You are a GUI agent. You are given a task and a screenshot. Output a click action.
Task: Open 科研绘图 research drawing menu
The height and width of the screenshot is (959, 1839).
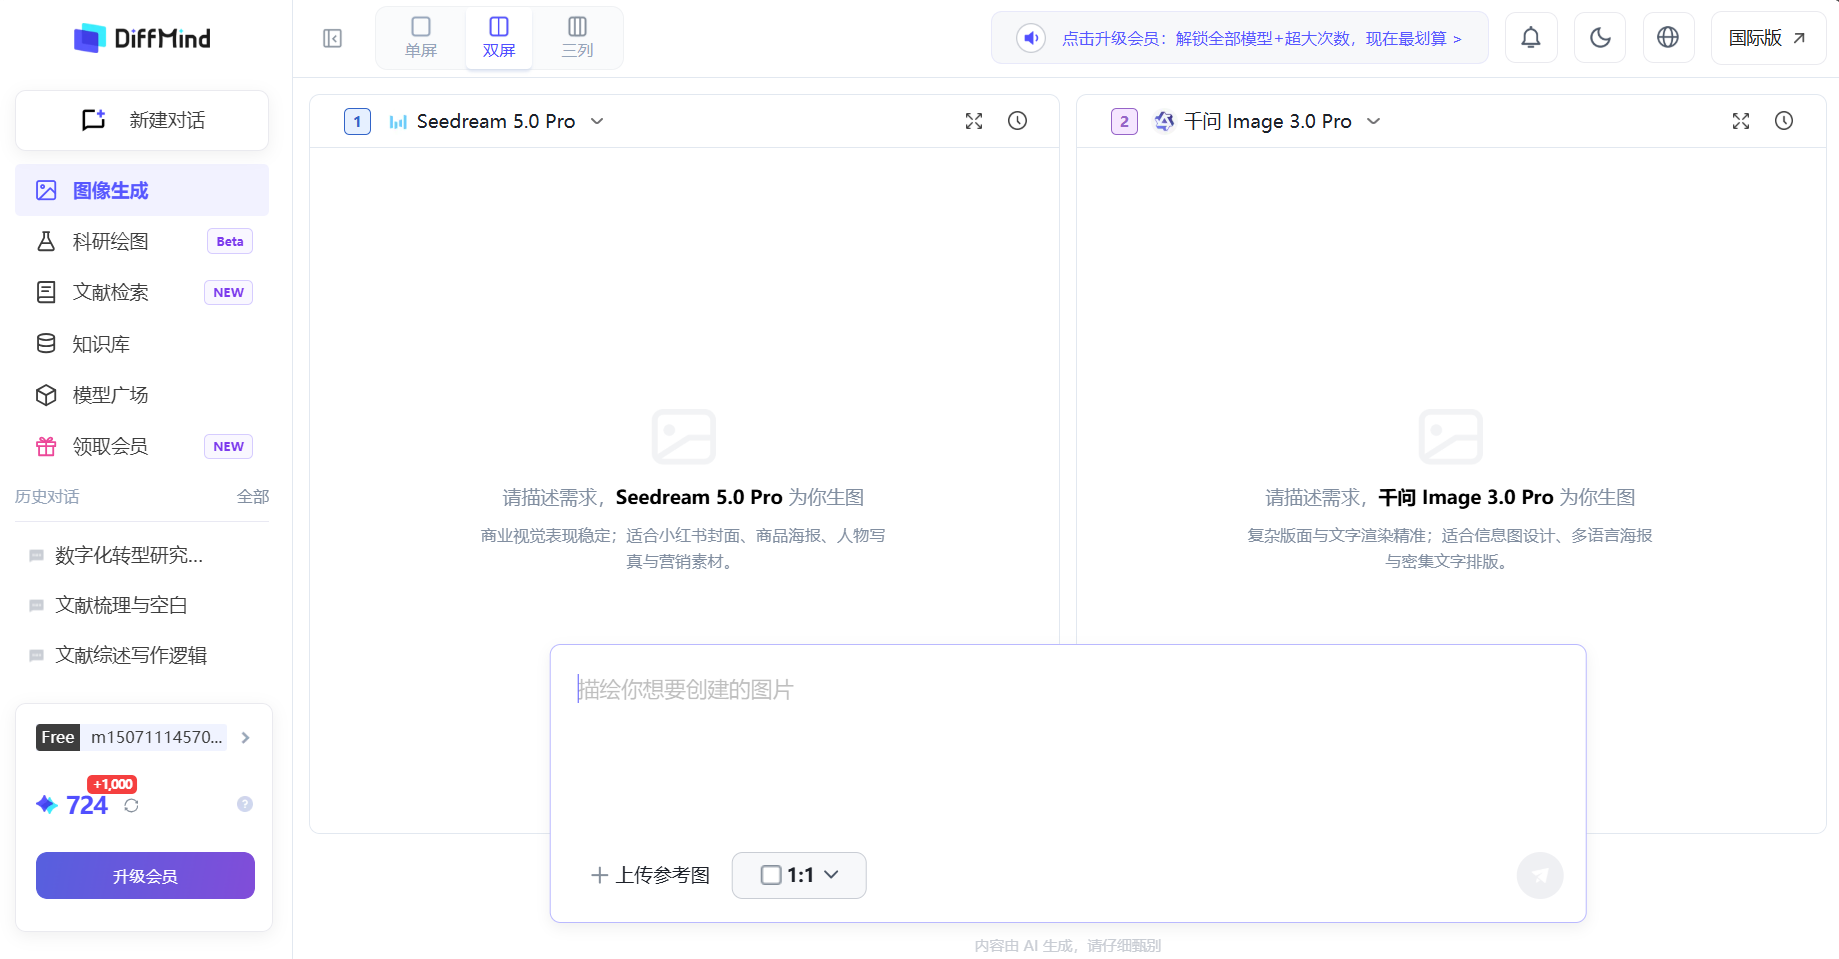(x=142, y=241)
